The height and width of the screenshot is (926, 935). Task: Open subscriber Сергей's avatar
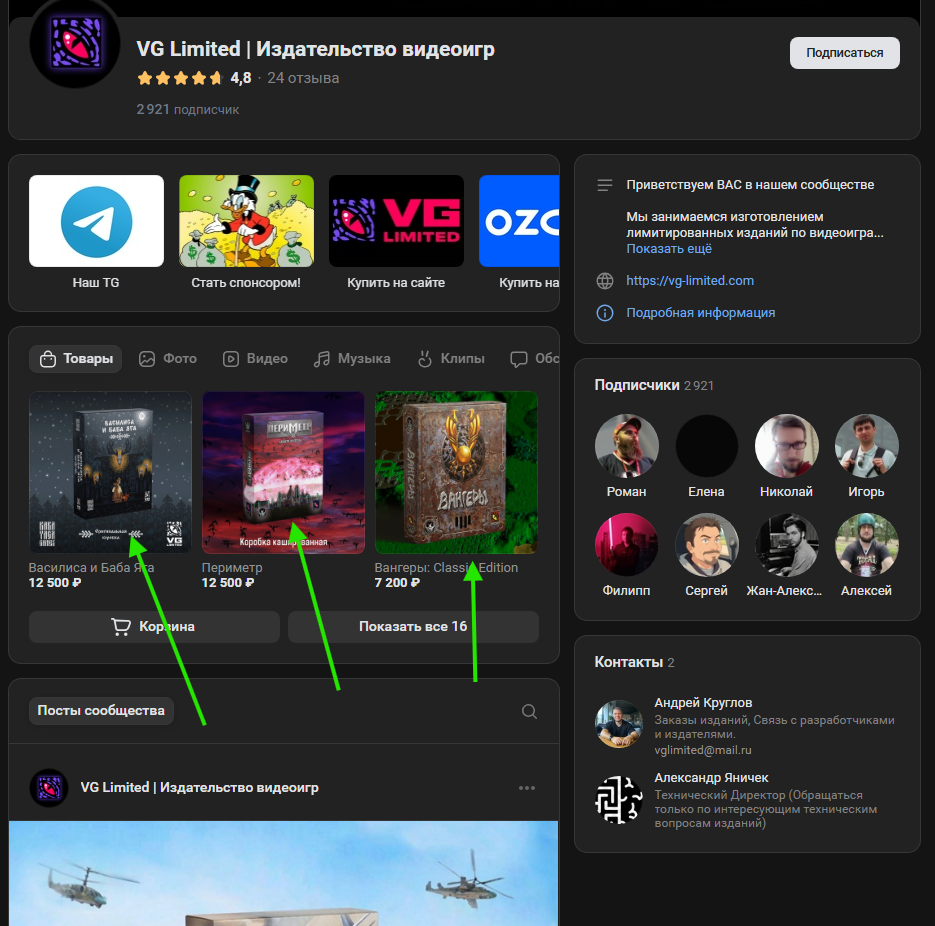pos(707,545)
